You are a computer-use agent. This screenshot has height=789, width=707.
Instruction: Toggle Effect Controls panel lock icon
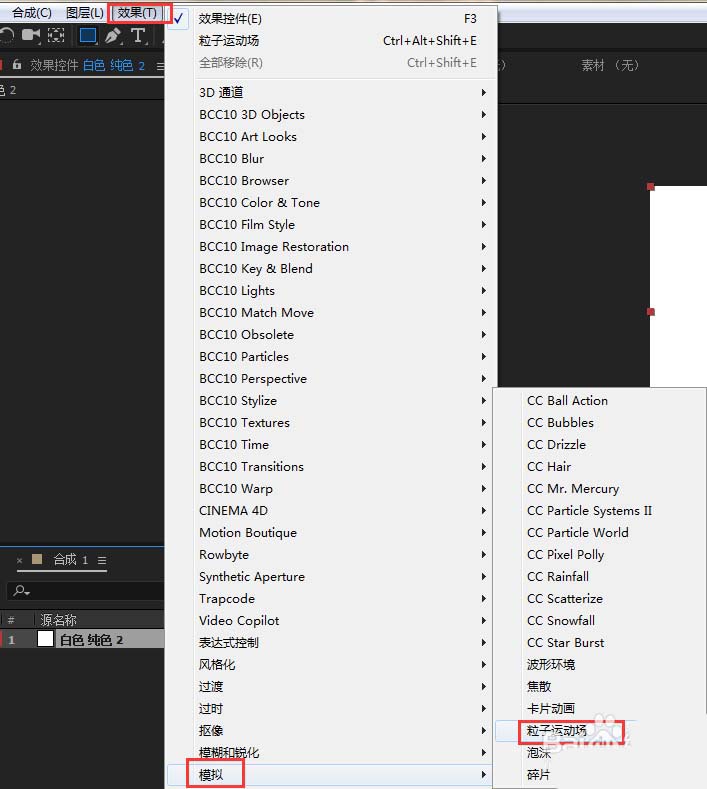click(17, 64)
